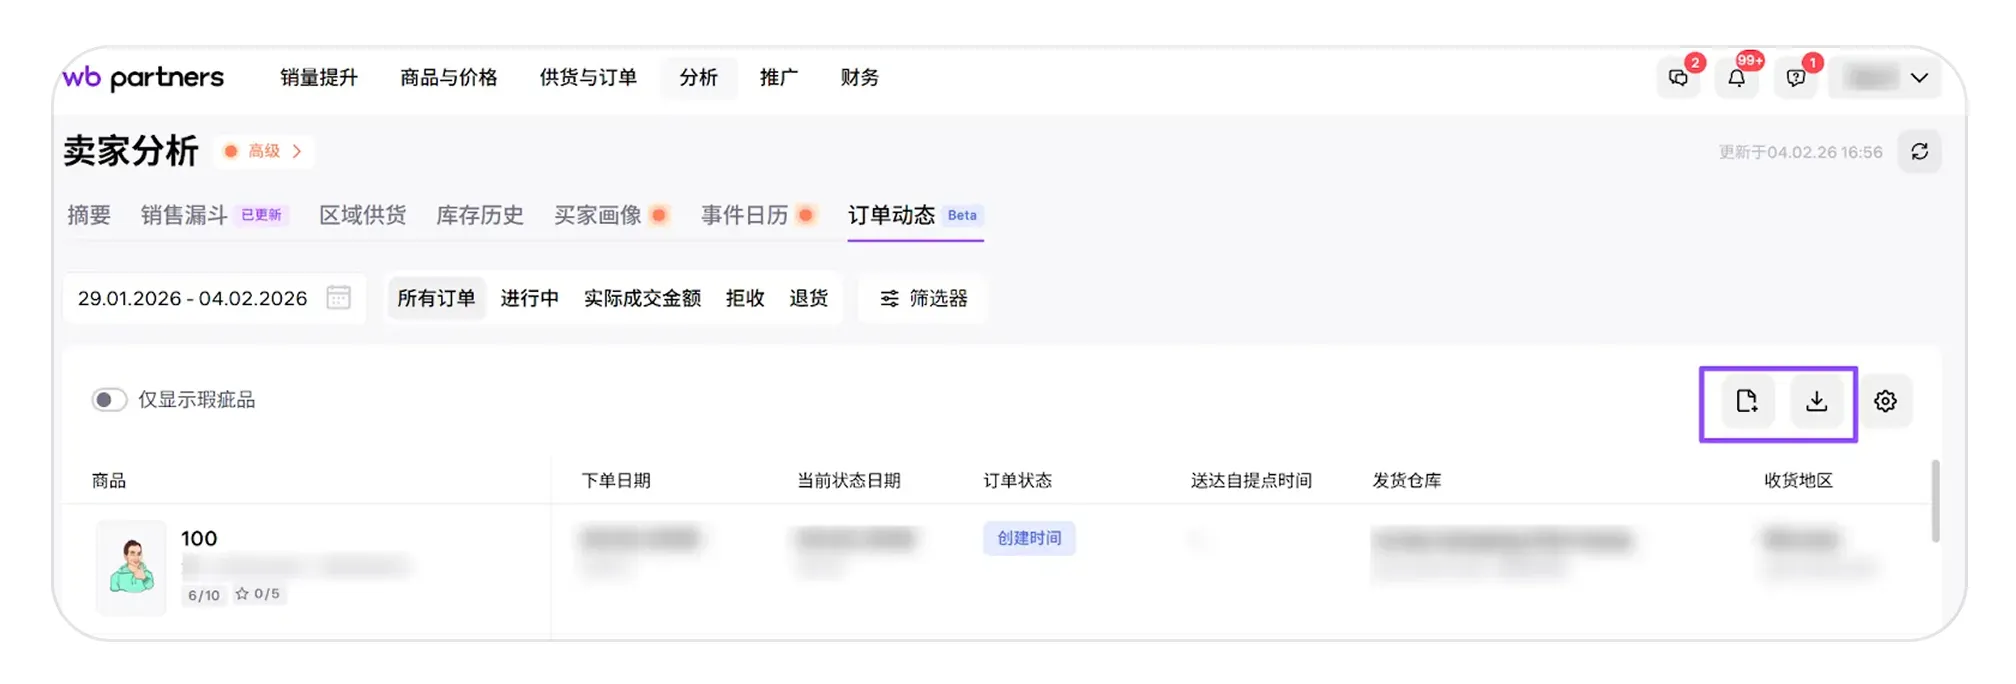Click the generate report file icon

1746,402
